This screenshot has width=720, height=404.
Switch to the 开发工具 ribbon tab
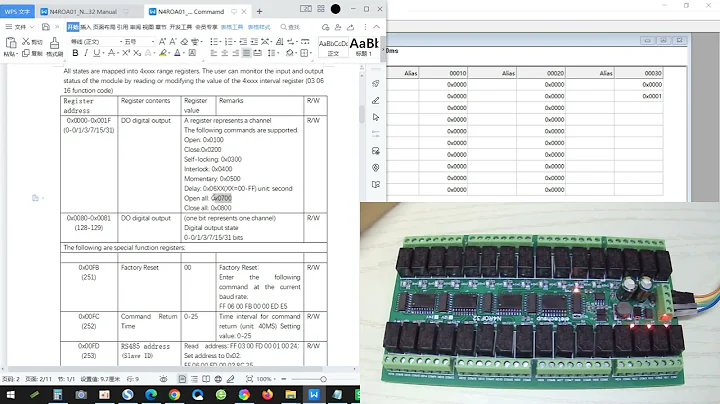[x=181, y=27]
